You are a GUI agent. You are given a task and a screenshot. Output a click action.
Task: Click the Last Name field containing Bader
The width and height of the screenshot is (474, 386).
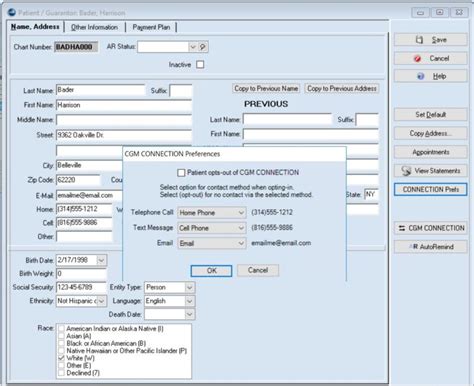coord(100,90)
